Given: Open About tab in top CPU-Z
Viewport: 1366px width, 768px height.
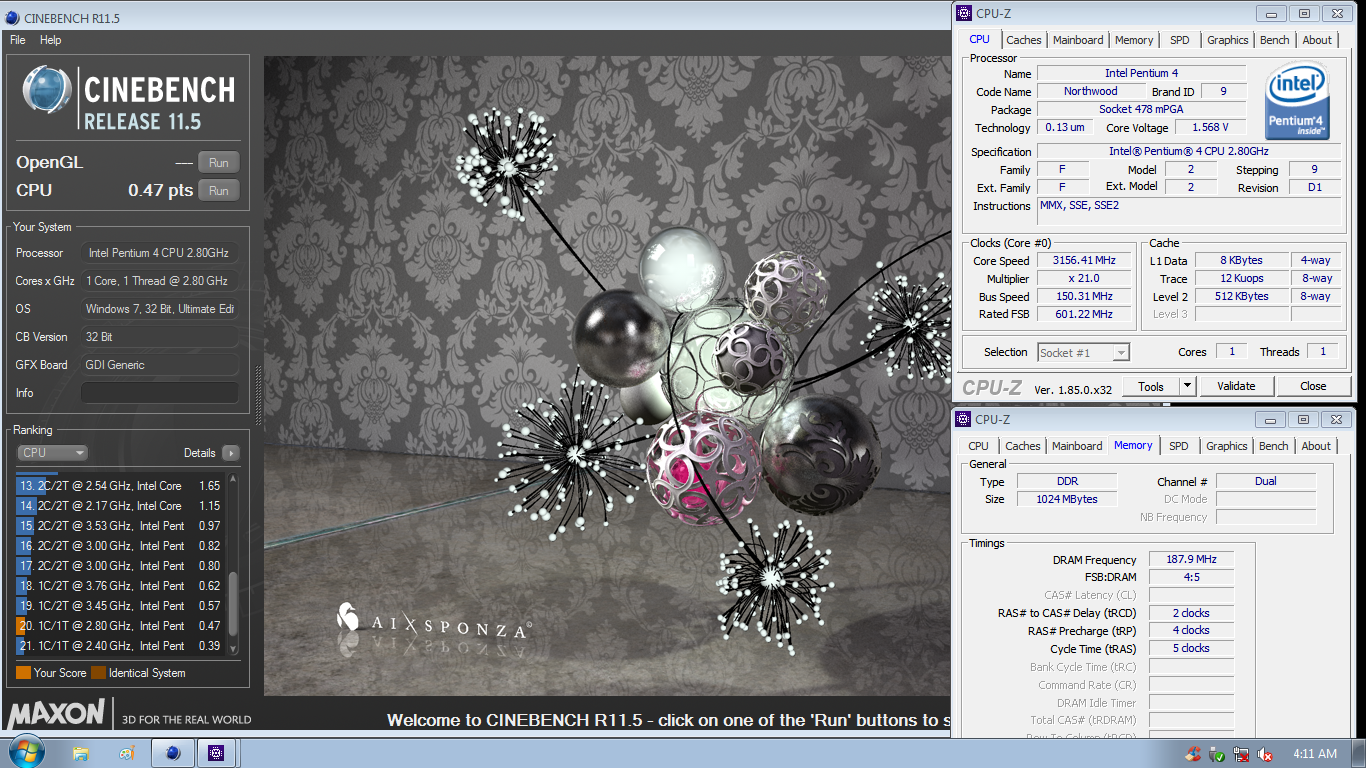Looking at the screenshot, I should pyautogui.click(x=1317, y=40).
